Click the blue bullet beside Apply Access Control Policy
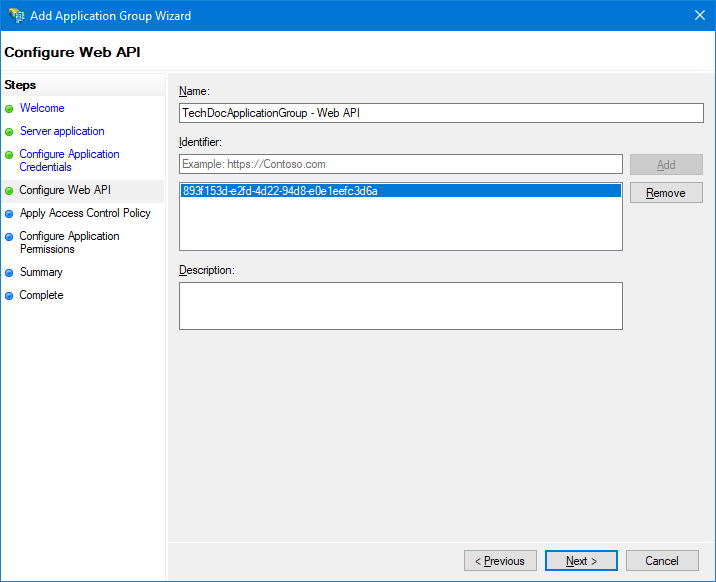 click(9, 214)
